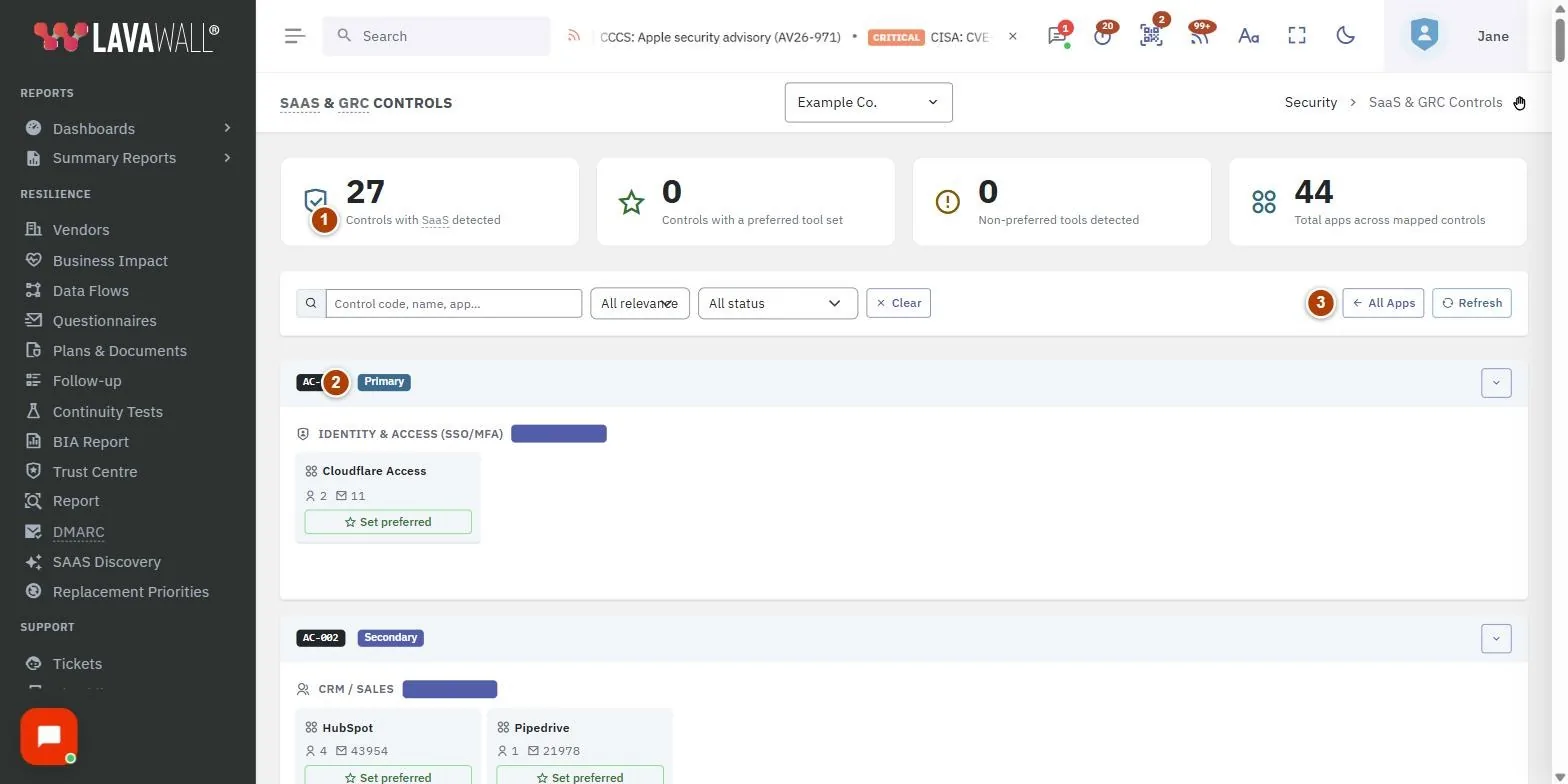Set HubSpot as preferred
The width and height of the screenshot is (1568, 784).
(x=388, y=777)
